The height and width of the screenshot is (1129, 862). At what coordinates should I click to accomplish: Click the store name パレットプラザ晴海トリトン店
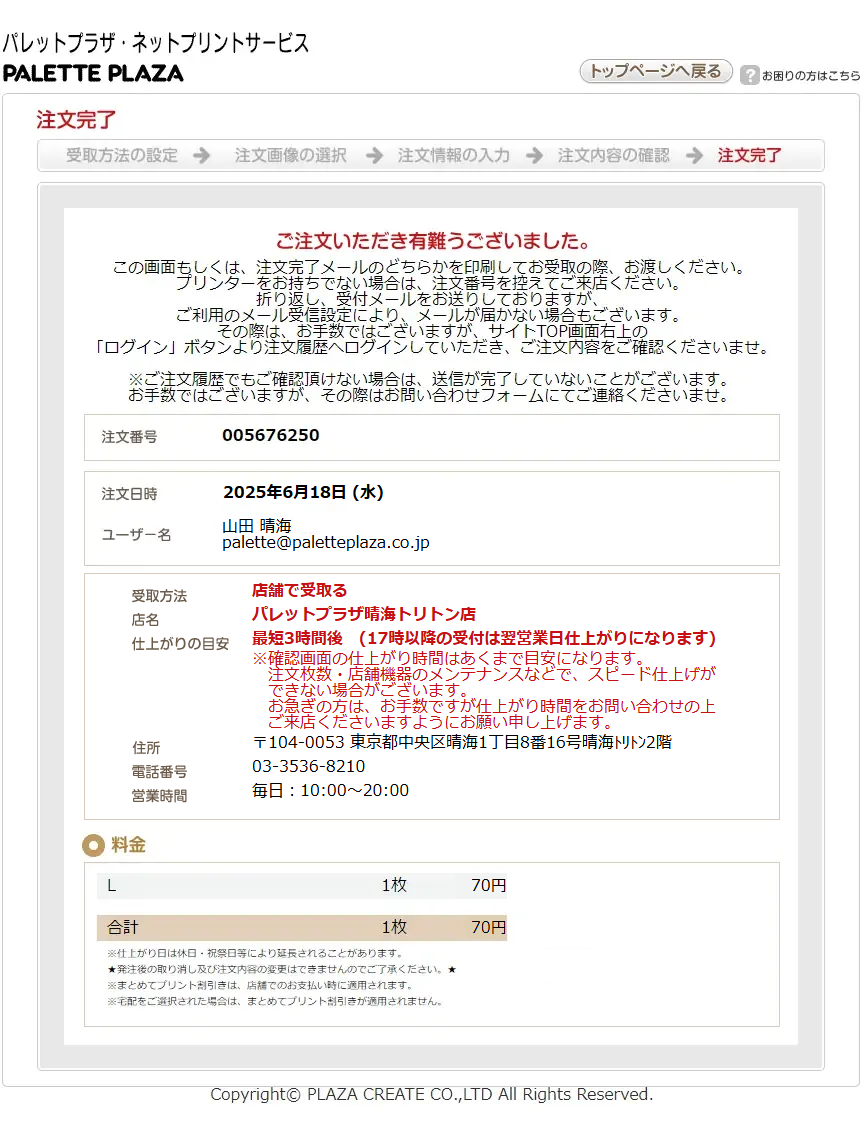pyautogui.click(x=364, y=614)
